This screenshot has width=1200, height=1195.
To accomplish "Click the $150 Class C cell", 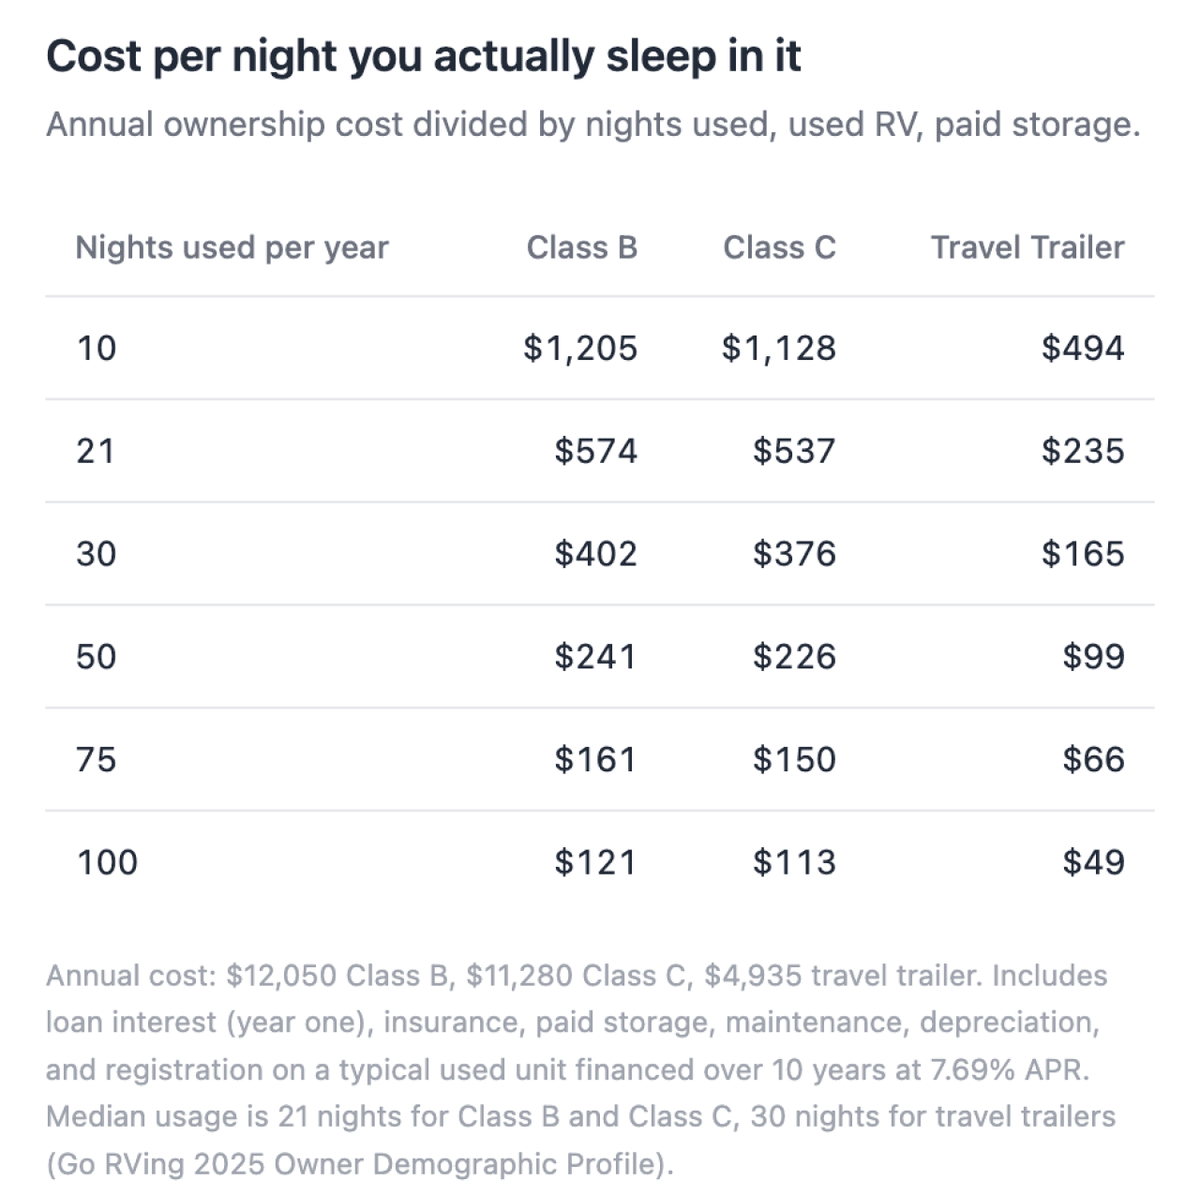I will tap(794, 760).
